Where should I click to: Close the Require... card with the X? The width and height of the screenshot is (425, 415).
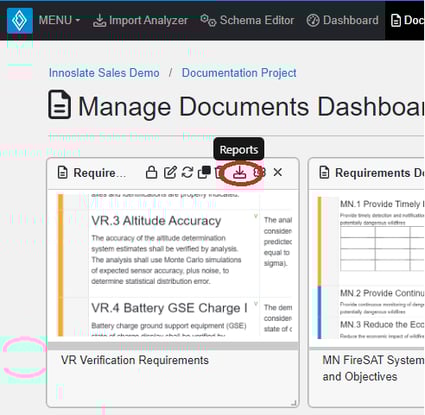tap(278, 172)
